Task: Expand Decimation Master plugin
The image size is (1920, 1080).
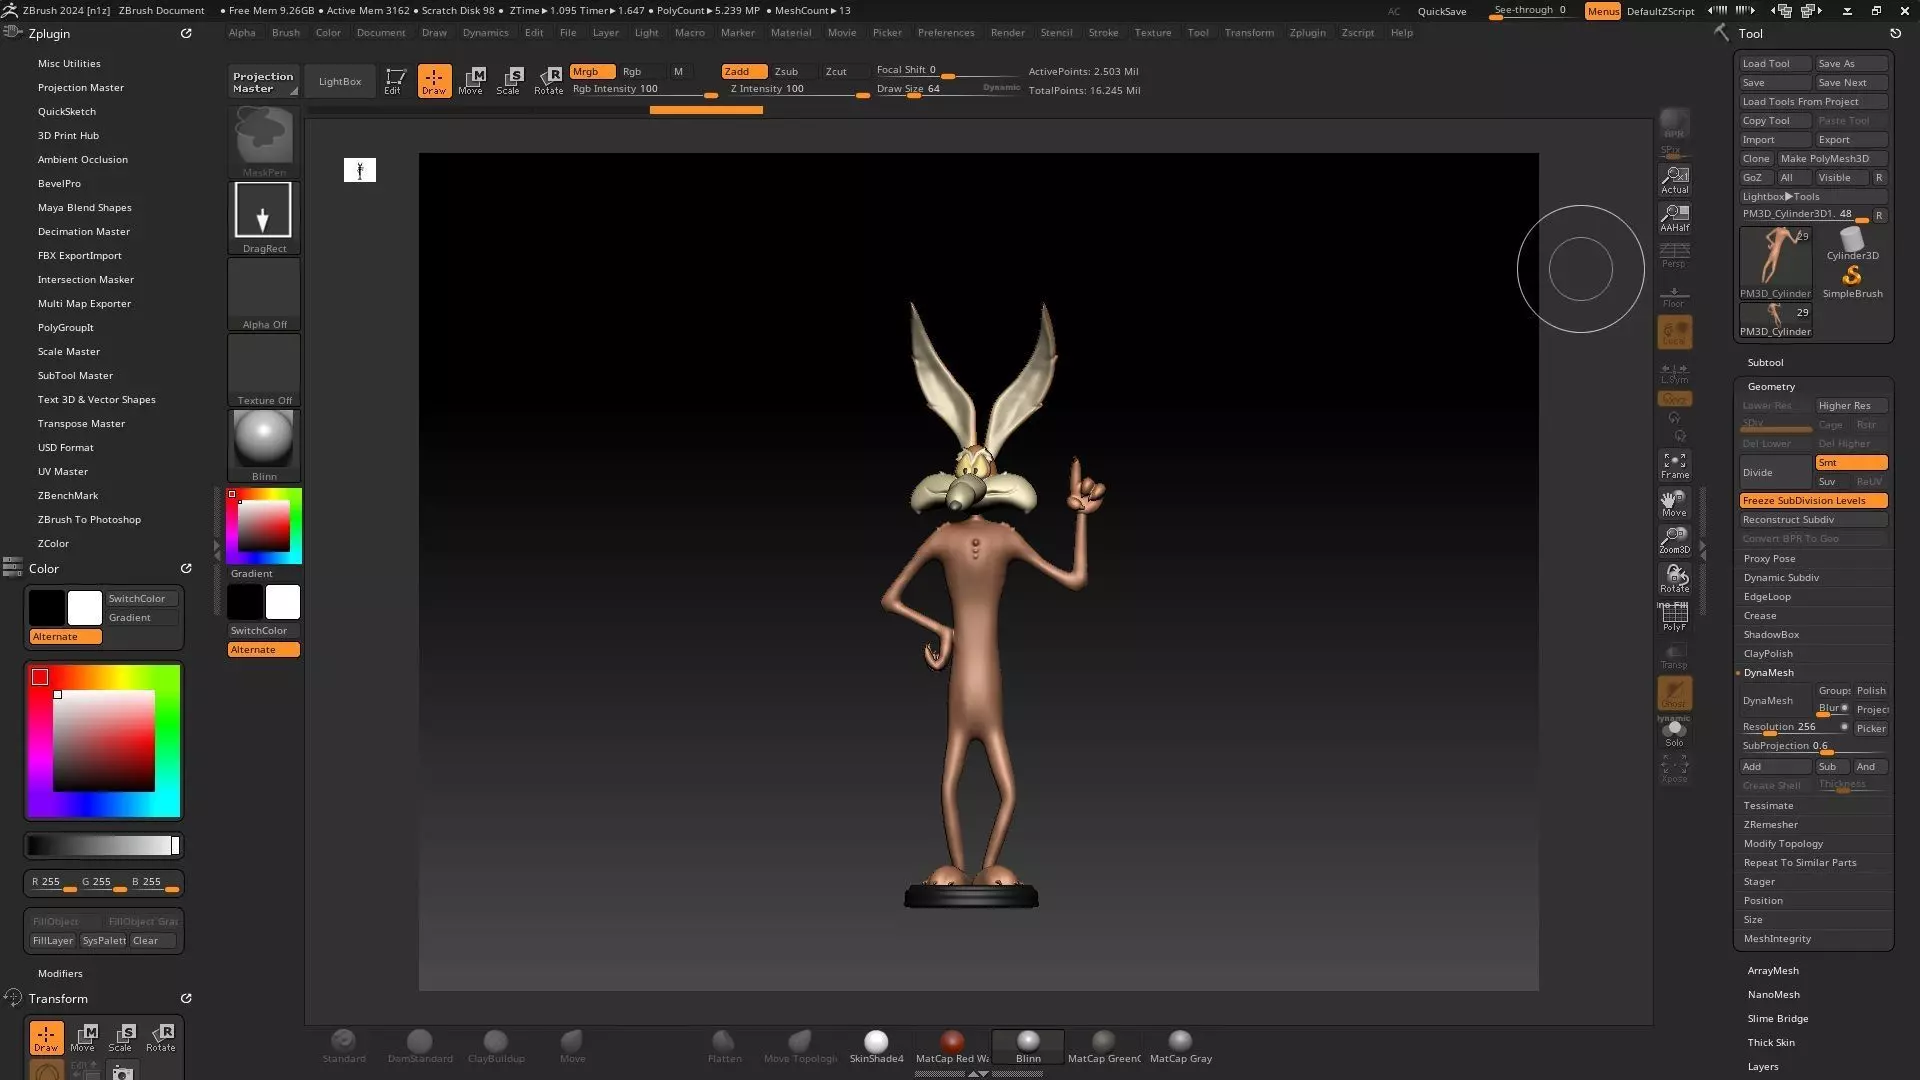Action: (x=83, y=231)
